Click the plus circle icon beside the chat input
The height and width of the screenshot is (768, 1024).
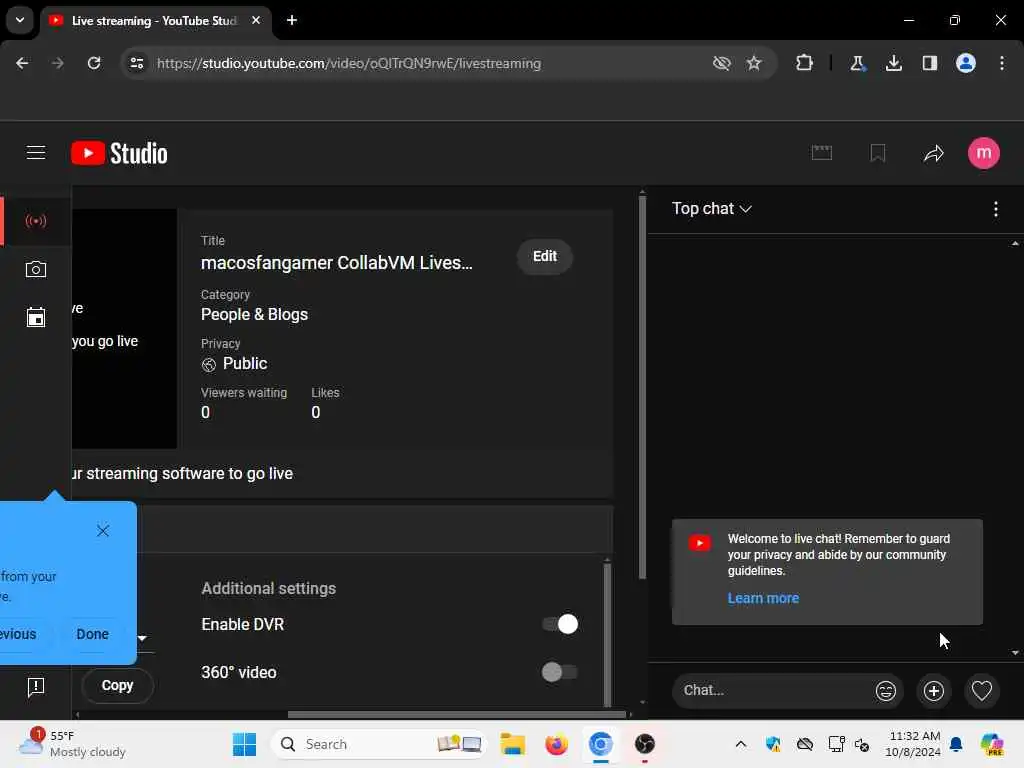pos(933,691)
